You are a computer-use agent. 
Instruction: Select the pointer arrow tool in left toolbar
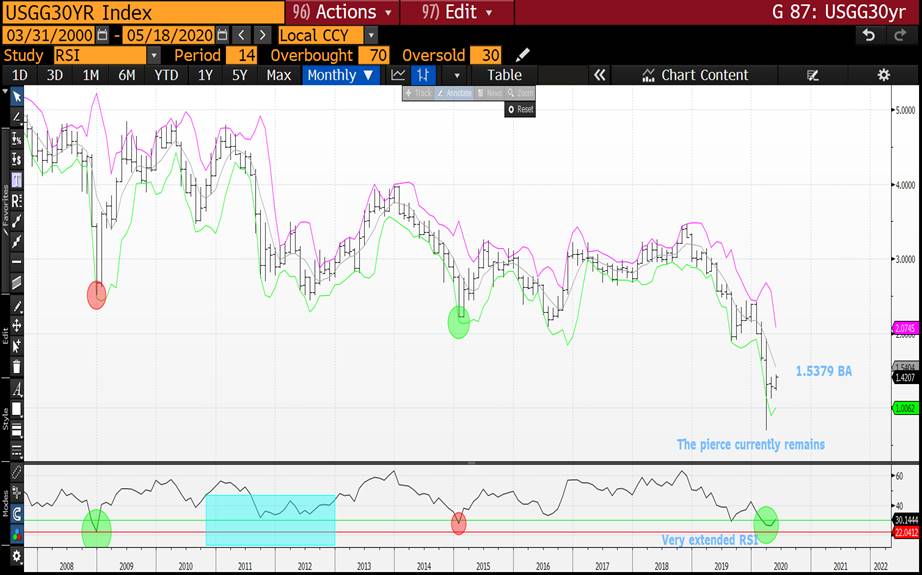tap(16, 97)
